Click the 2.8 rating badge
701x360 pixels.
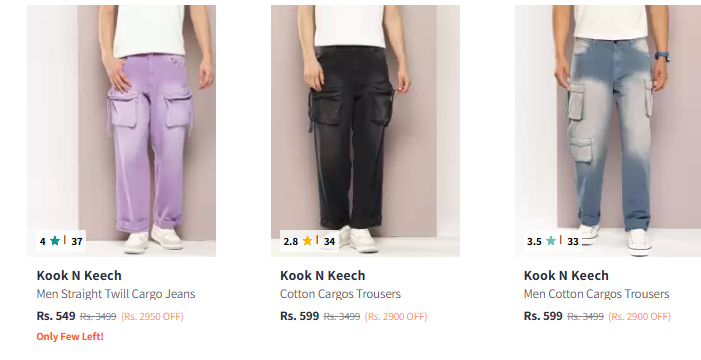(x=291, y=241)
